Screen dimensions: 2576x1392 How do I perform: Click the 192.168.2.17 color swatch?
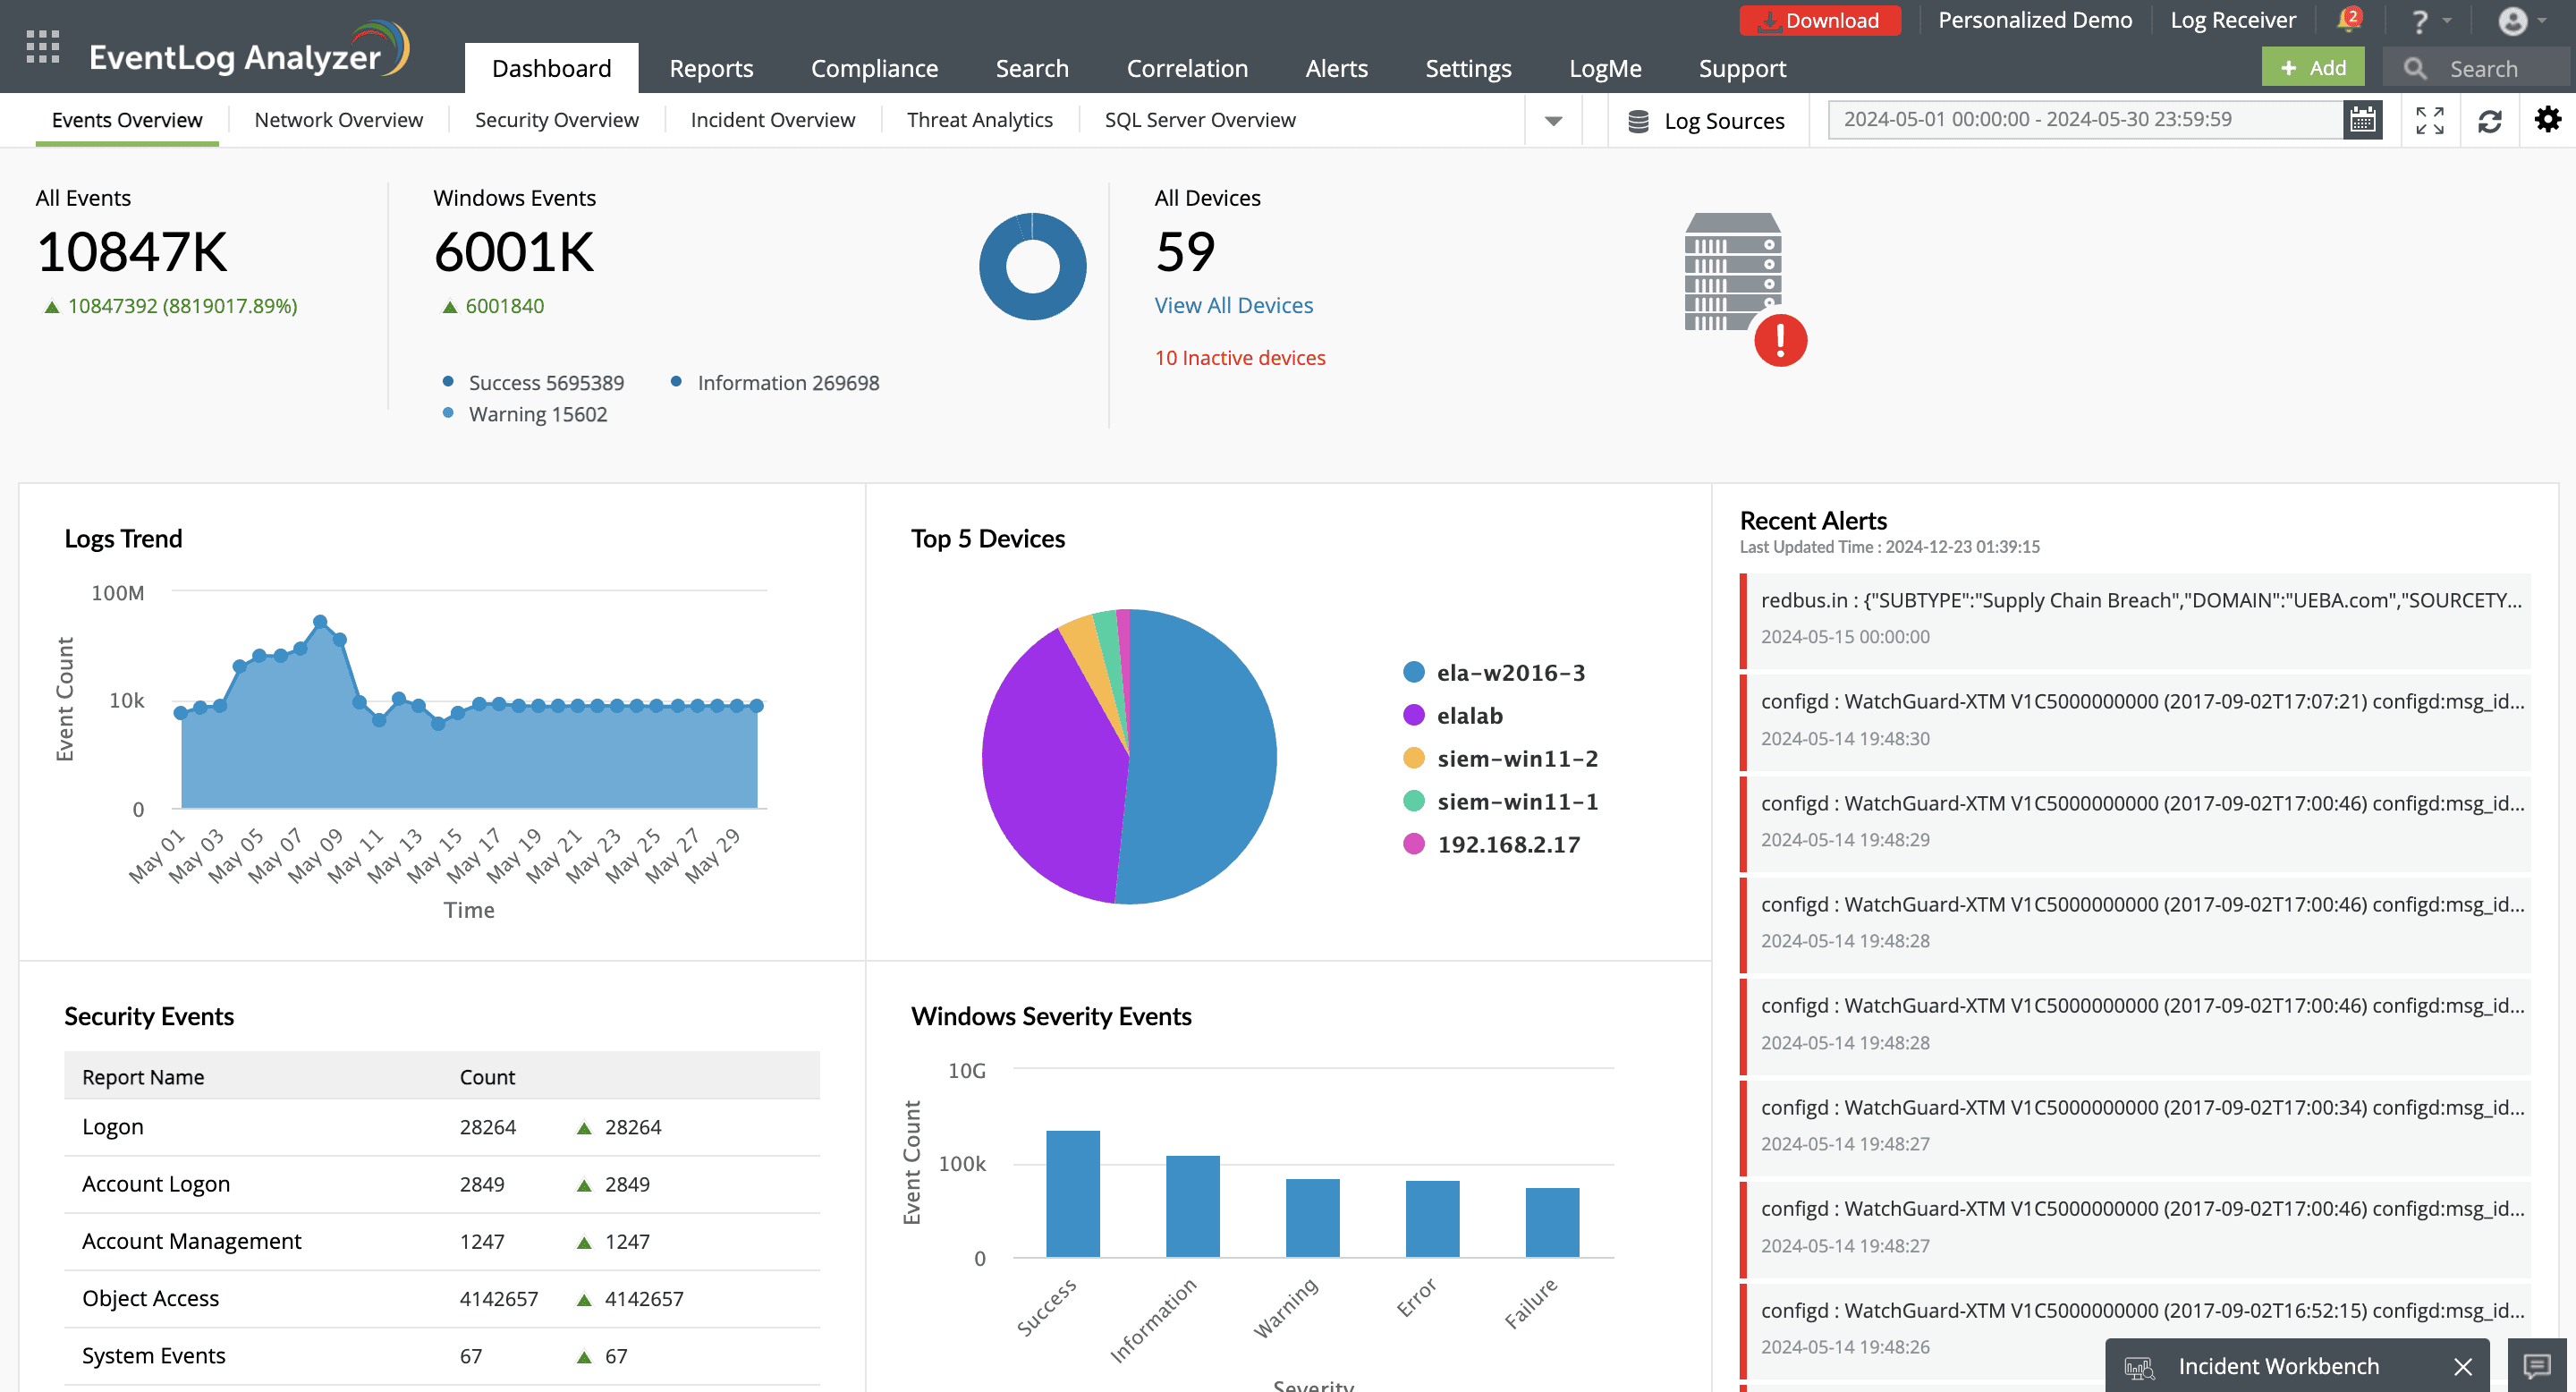pyautogui.click(x=1413, y=844)
